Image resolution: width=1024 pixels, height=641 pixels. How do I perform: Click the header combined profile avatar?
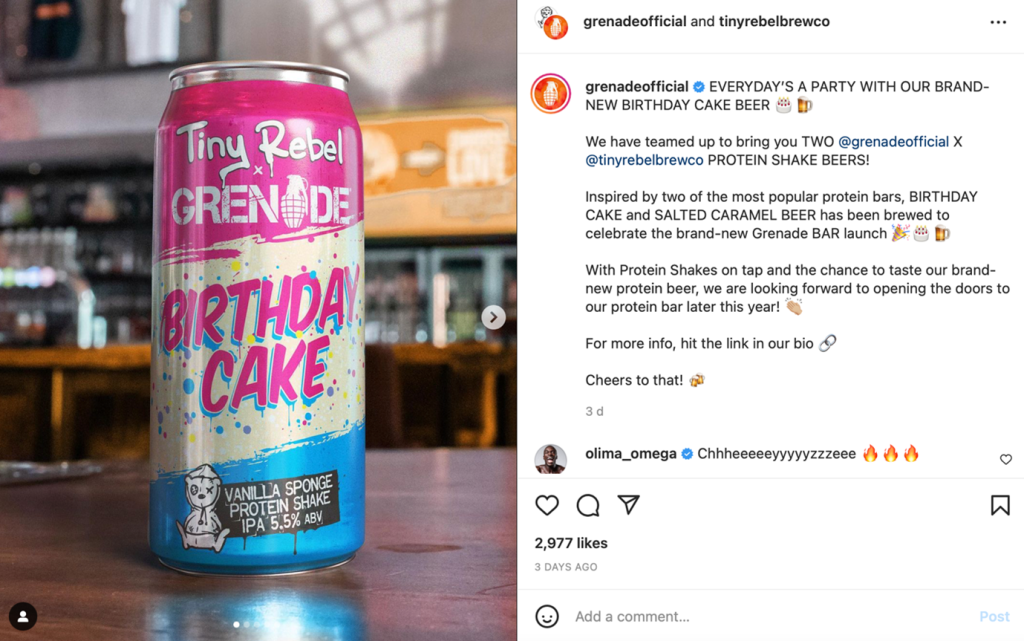coord(551,22)
